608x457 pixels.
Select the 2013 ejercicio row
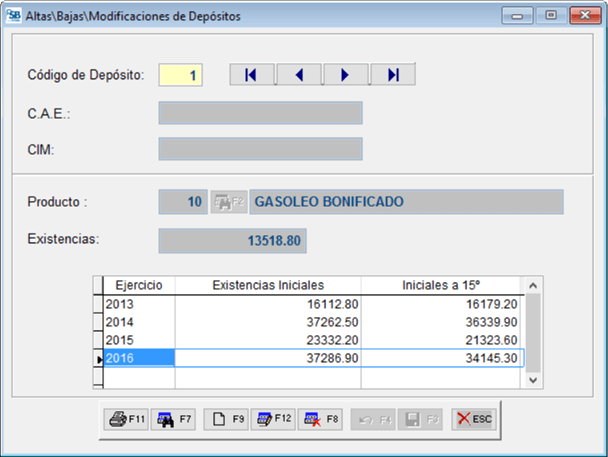pos(139,303)
